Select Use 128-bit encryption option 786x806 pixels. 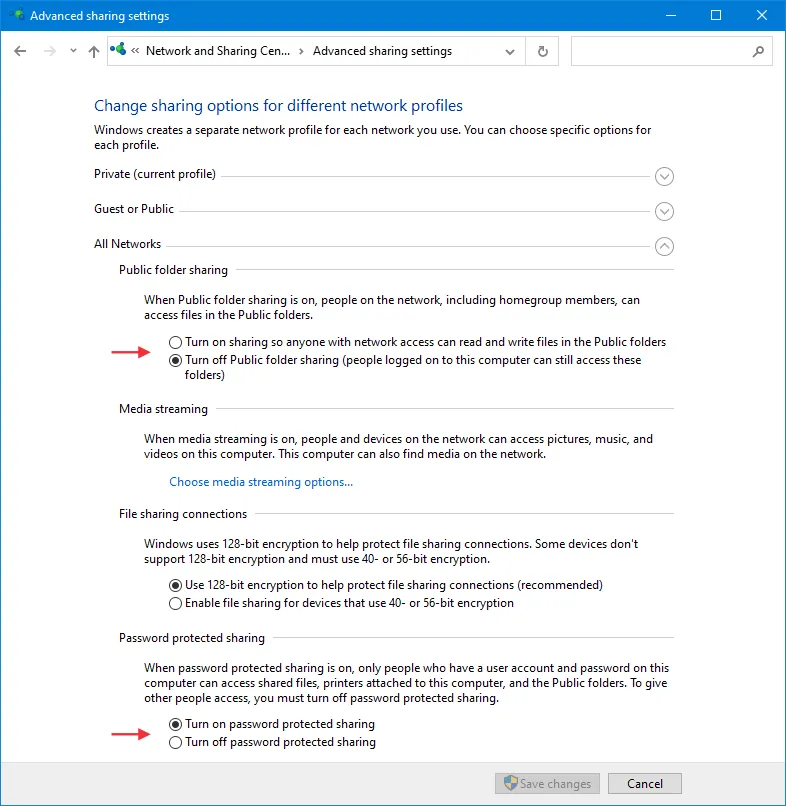pos(176,585)
